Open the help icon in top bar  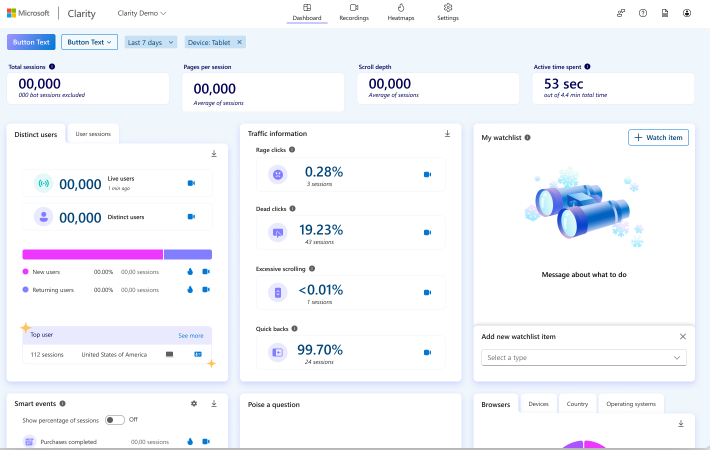(x=643, y=13)
